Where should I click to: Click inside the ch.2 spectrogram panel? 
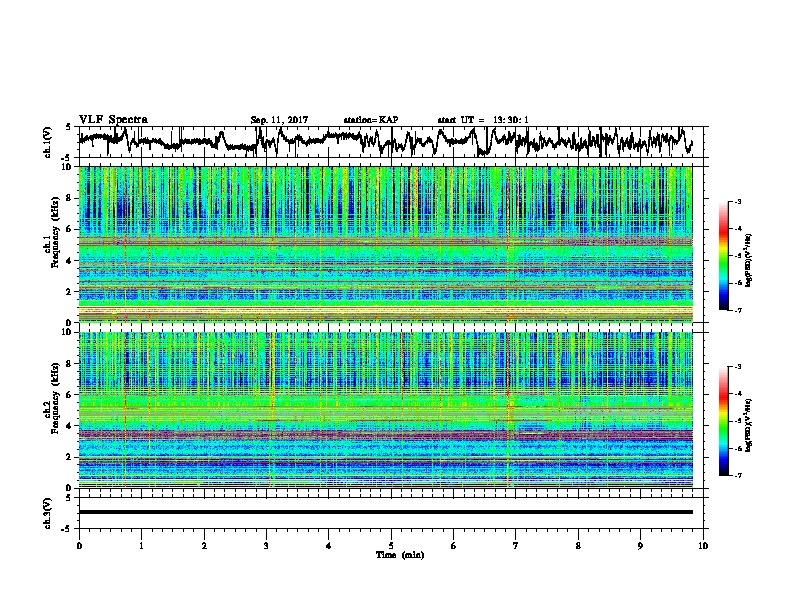pos(385,410)
